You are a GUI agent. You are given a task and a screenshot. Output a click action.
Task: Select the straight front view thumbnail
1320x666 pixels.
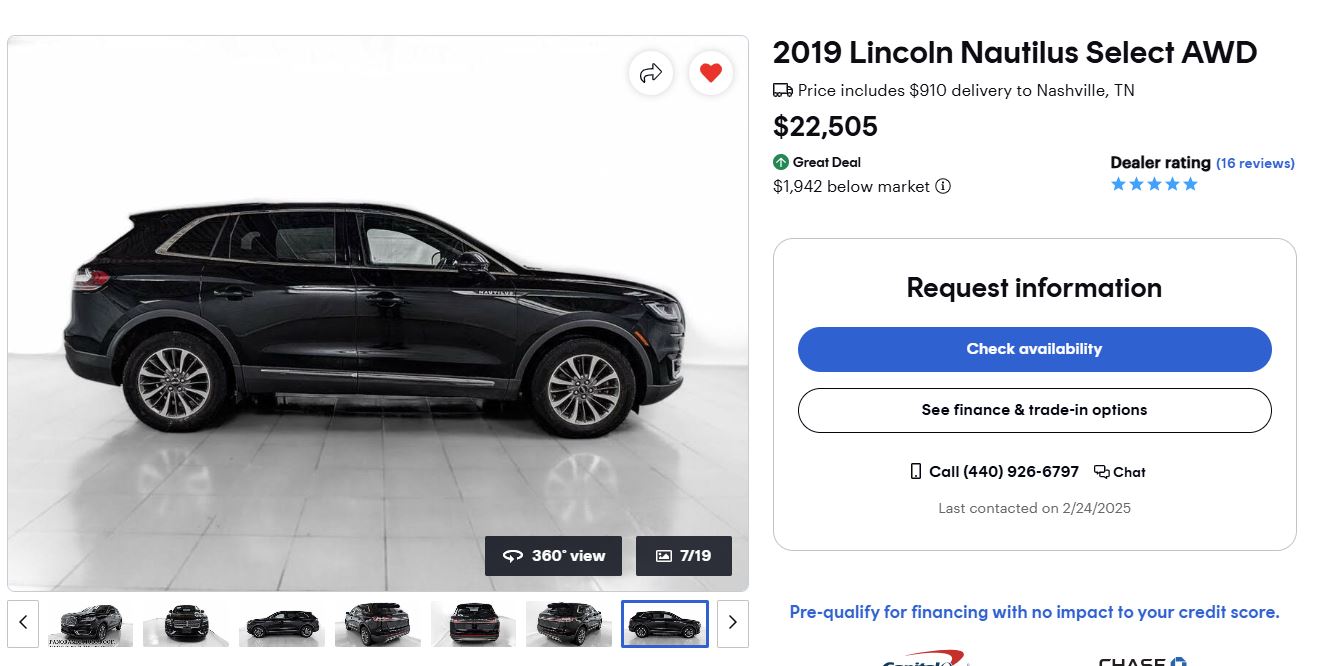pos(185,624)
